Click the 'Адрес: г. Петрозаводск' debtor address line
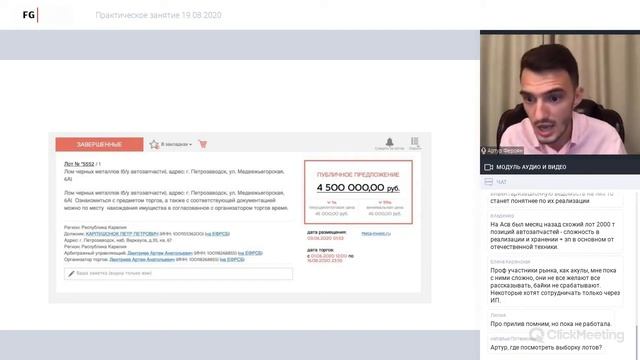Viewport: 640px width, 360px height. click(x=118, y=240)
